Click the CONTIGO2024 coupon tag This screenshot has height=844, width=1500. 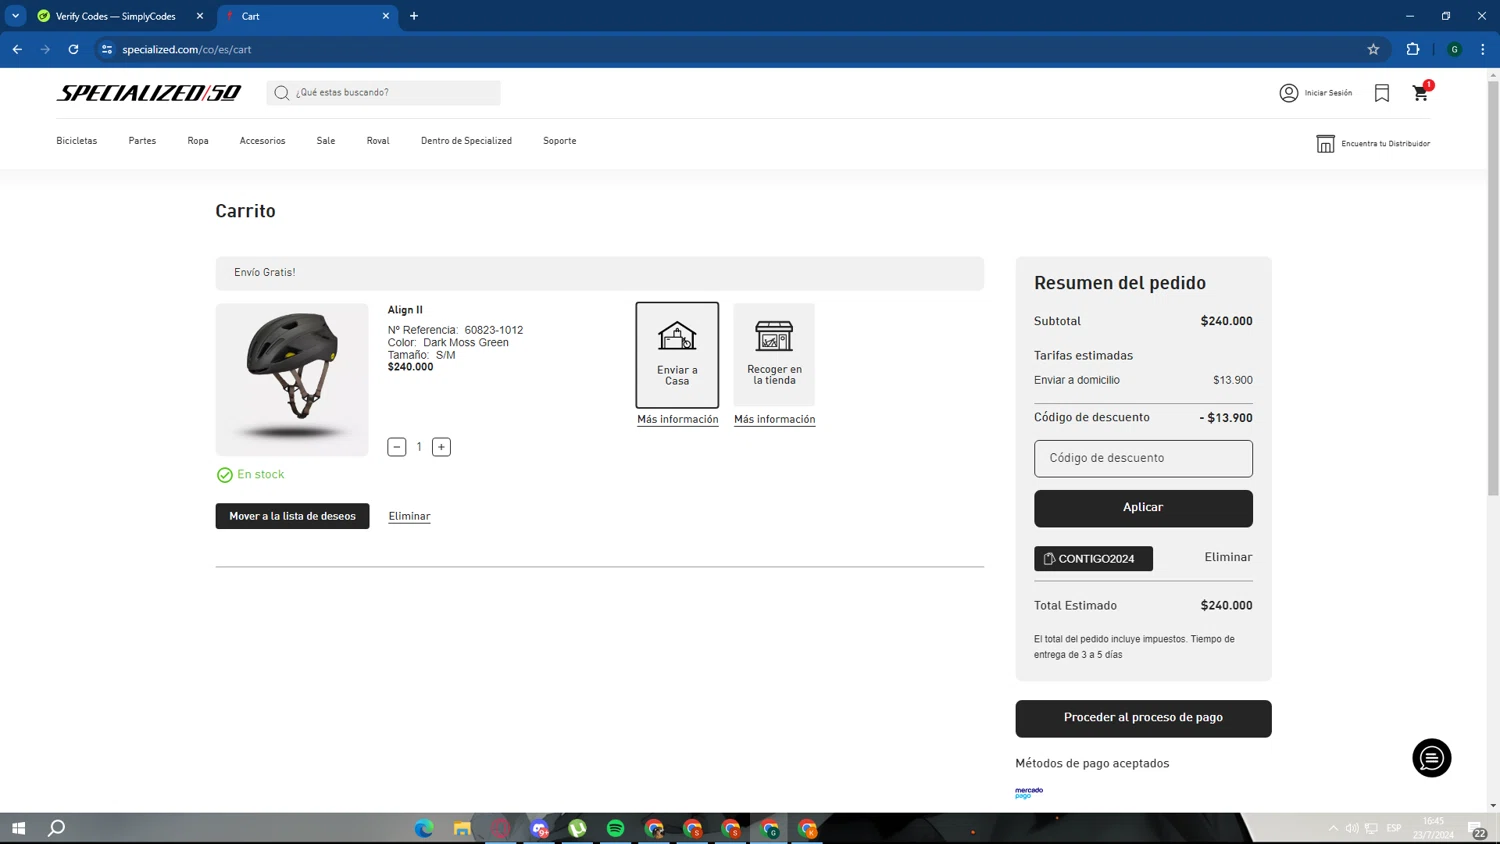coord(1093,558)
